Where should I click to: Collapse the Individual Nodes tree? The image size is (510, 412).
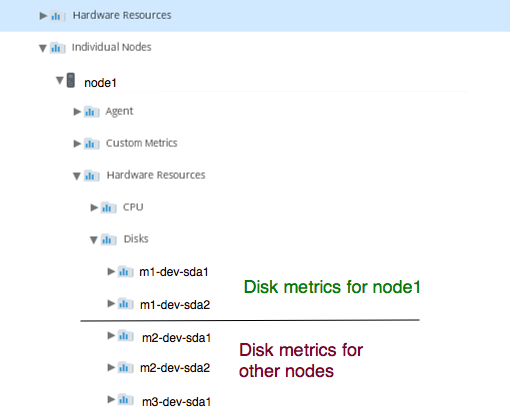coord(43,48)
